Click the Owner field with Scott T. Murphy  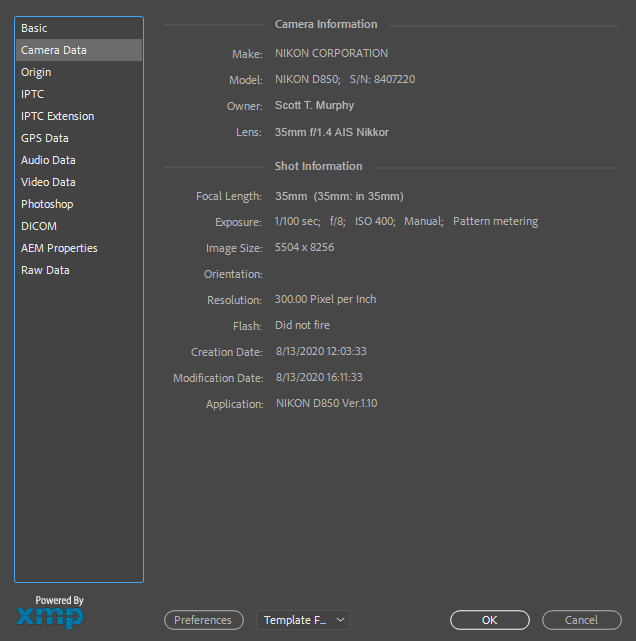click(314, 106)
